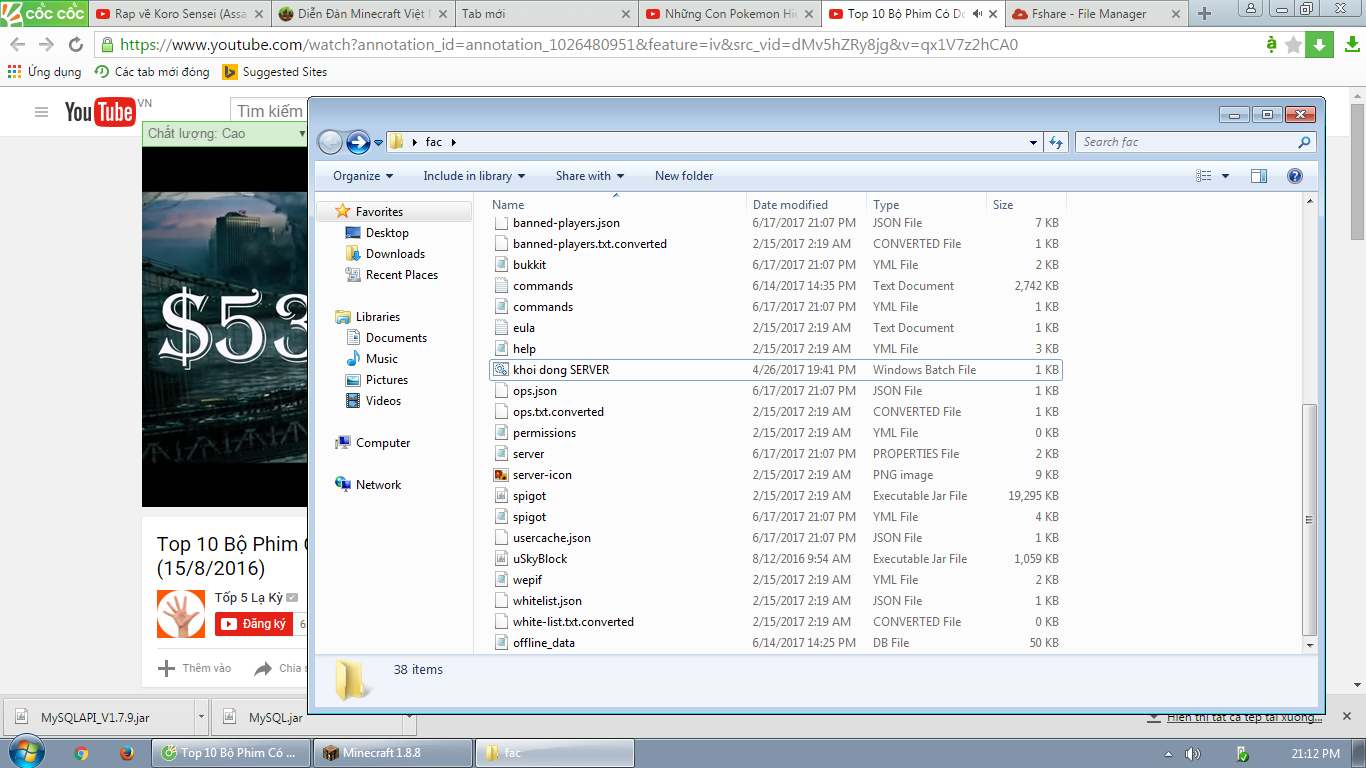This screenshot has width=1366, height=768.
Task: Open the Windows Start menu
Action: coord(25,753)
